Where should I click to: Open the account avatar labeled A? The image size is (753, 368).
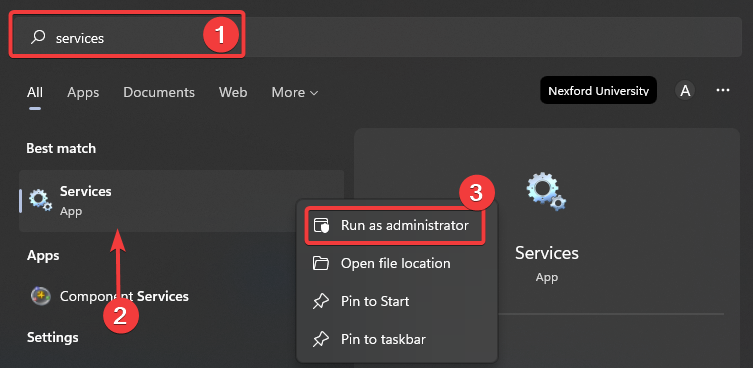[685, 90]
